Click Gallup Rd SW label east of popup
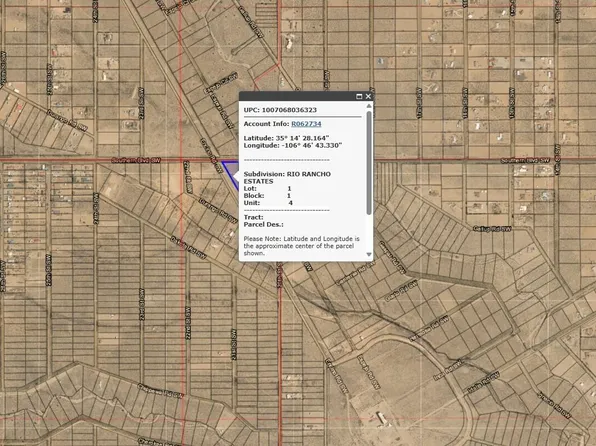This screenshot has height=446, width=596. (x=492, y=229)
